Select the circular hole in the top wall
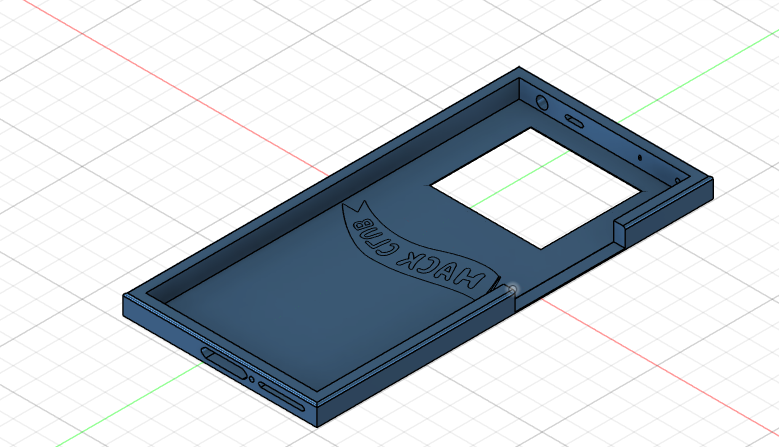The height and width of the screenshot is (447, 779). (x=542, y=103)
